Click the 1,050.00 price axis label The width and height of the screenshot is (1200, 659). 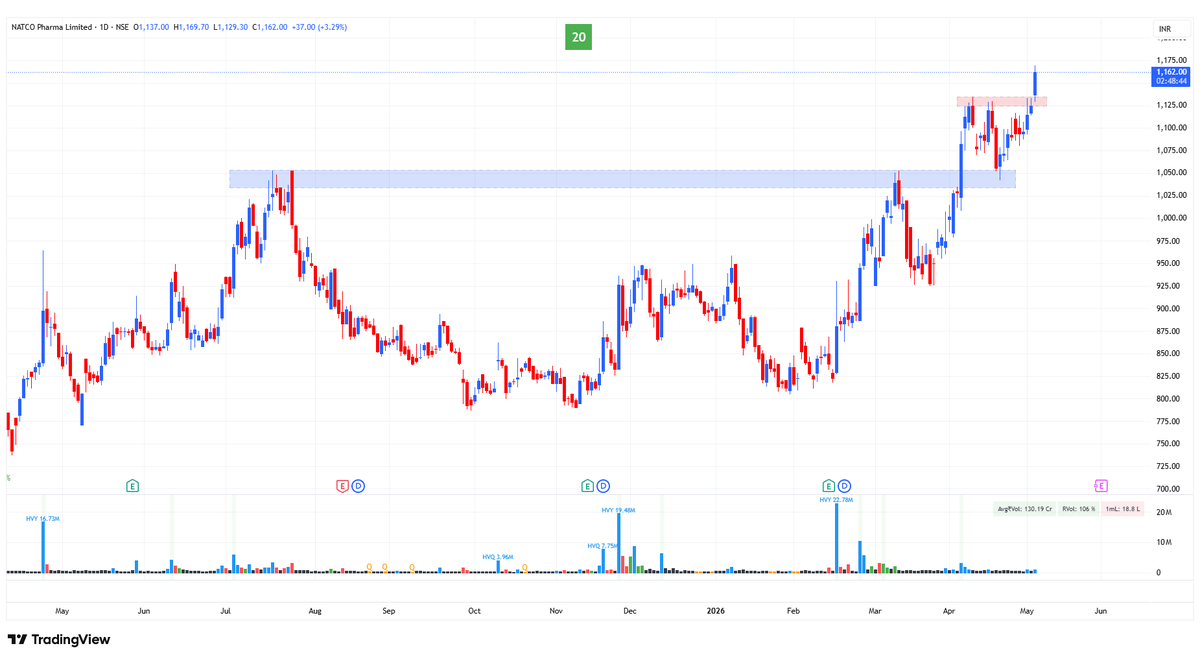pos(1171,173)
